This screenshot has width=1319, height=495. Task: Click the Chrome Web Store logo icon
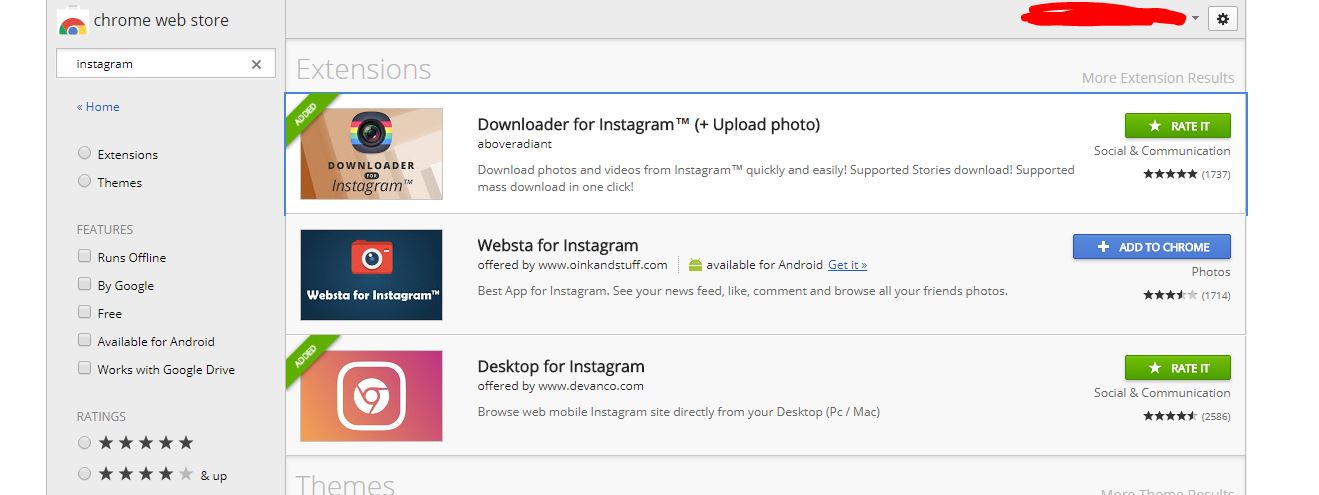click(x=73, y=21)
